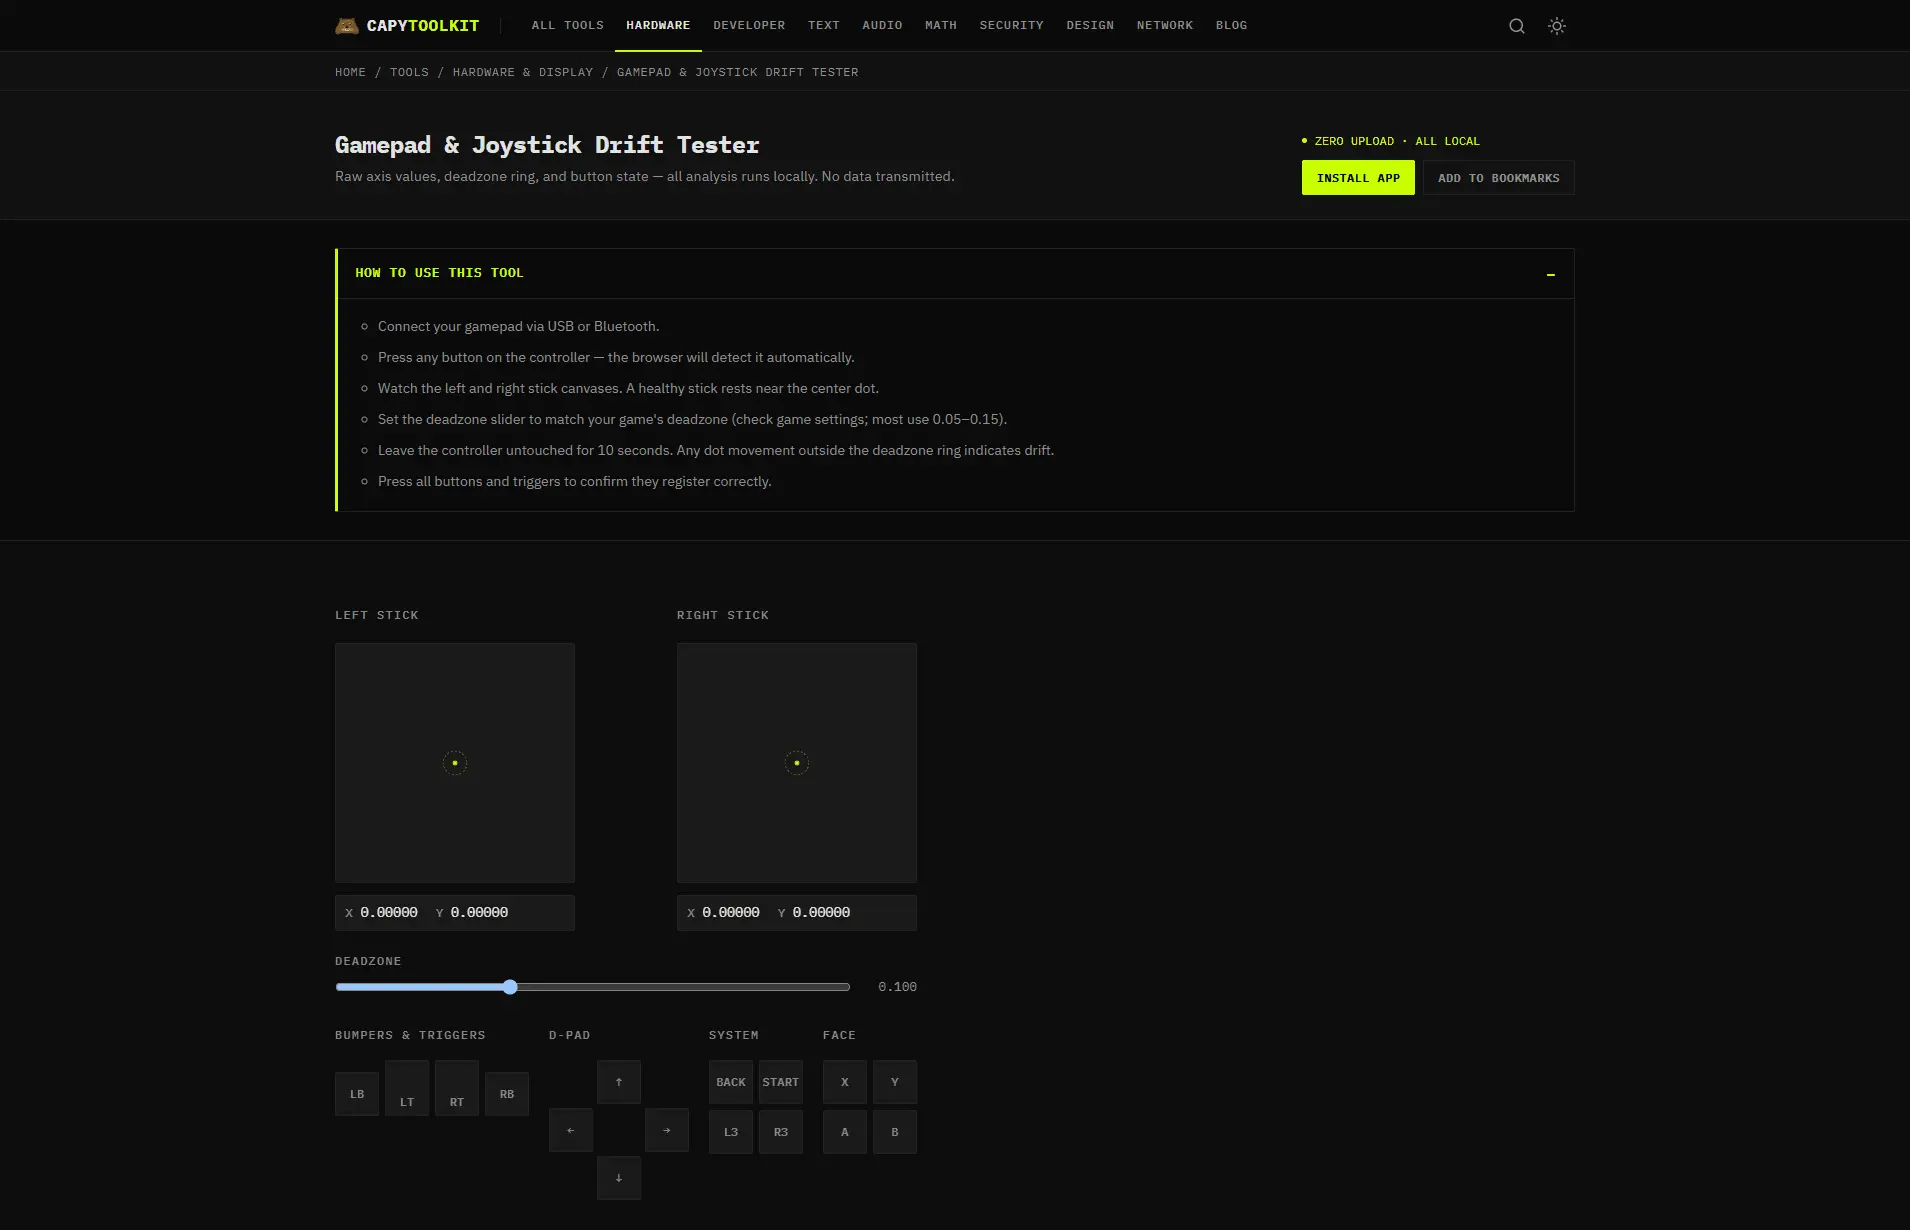Click the LT trigger indicator

[407, 1088]
